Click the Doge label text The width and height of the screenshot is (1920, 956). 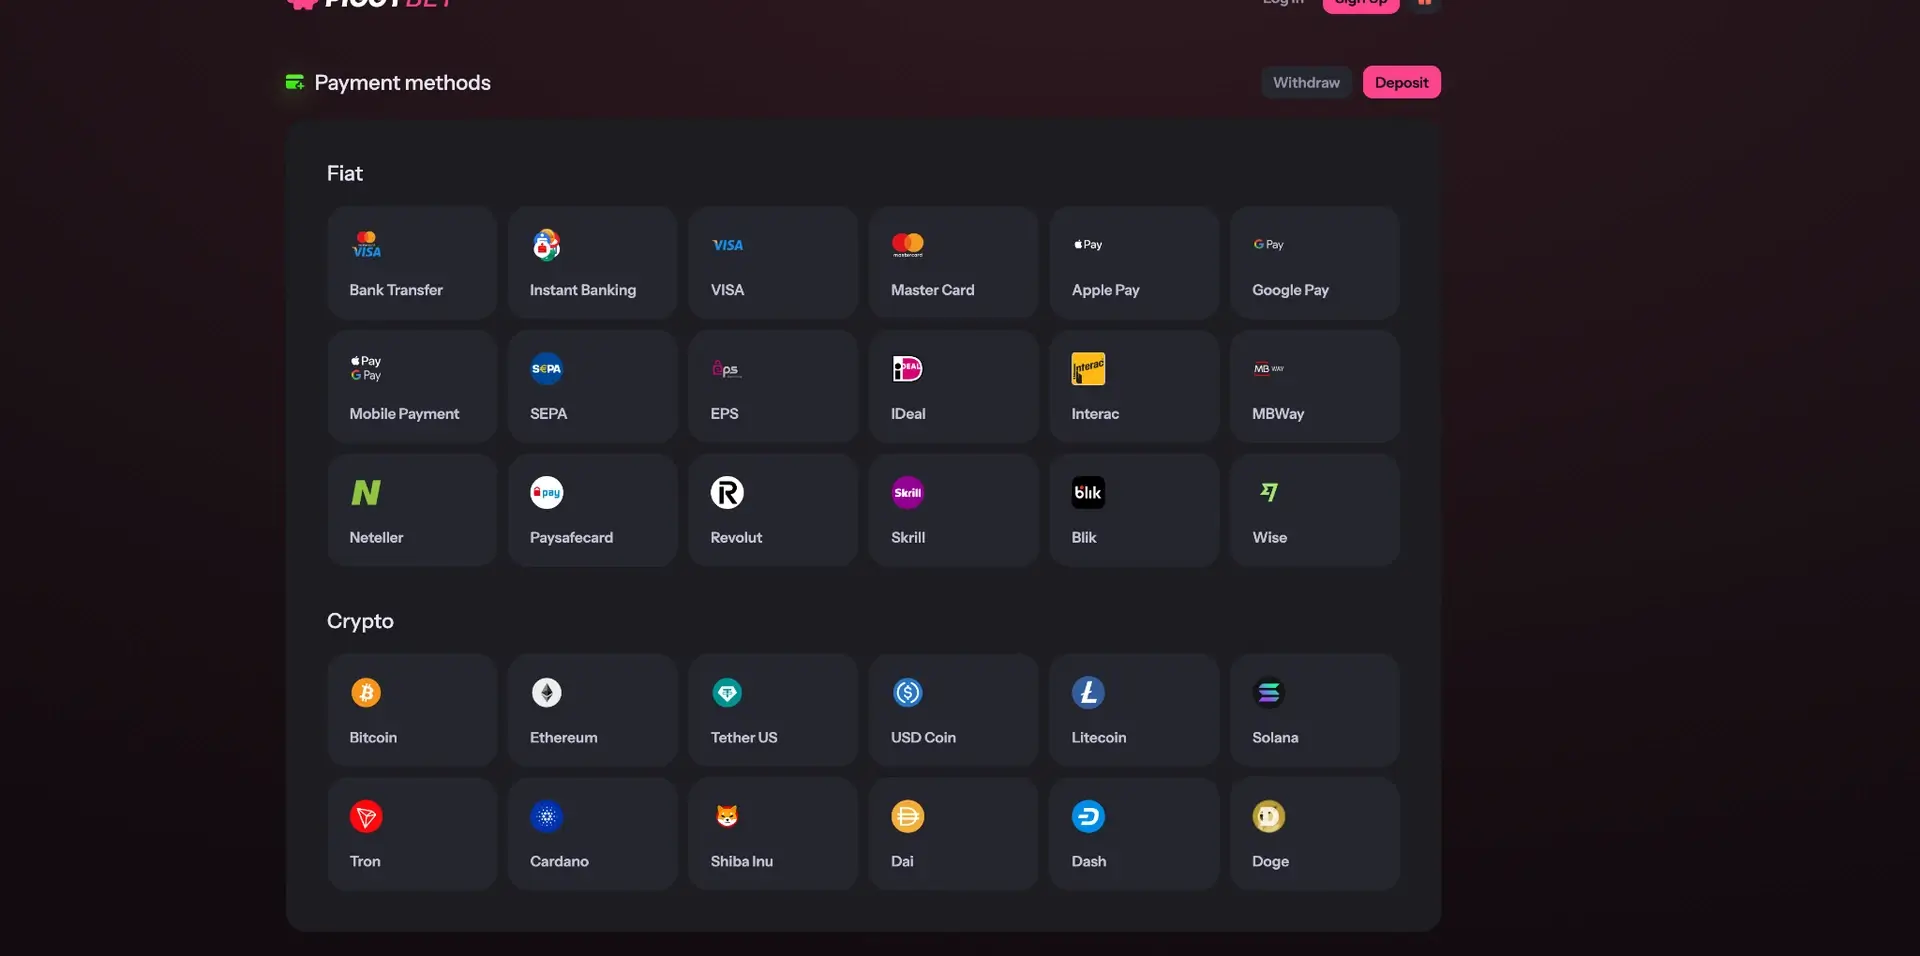tap(1270, 862)
